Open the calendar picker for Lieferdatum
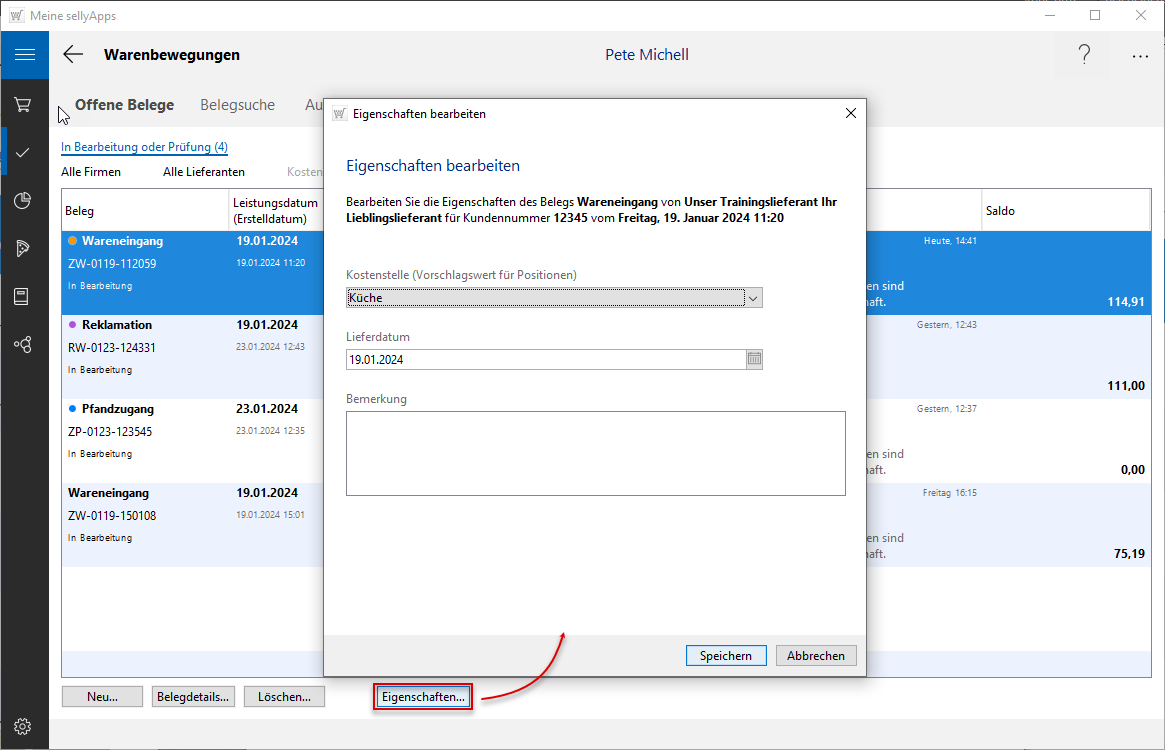This screenshot has height=750, width=1165. click(x=754, y=359)
